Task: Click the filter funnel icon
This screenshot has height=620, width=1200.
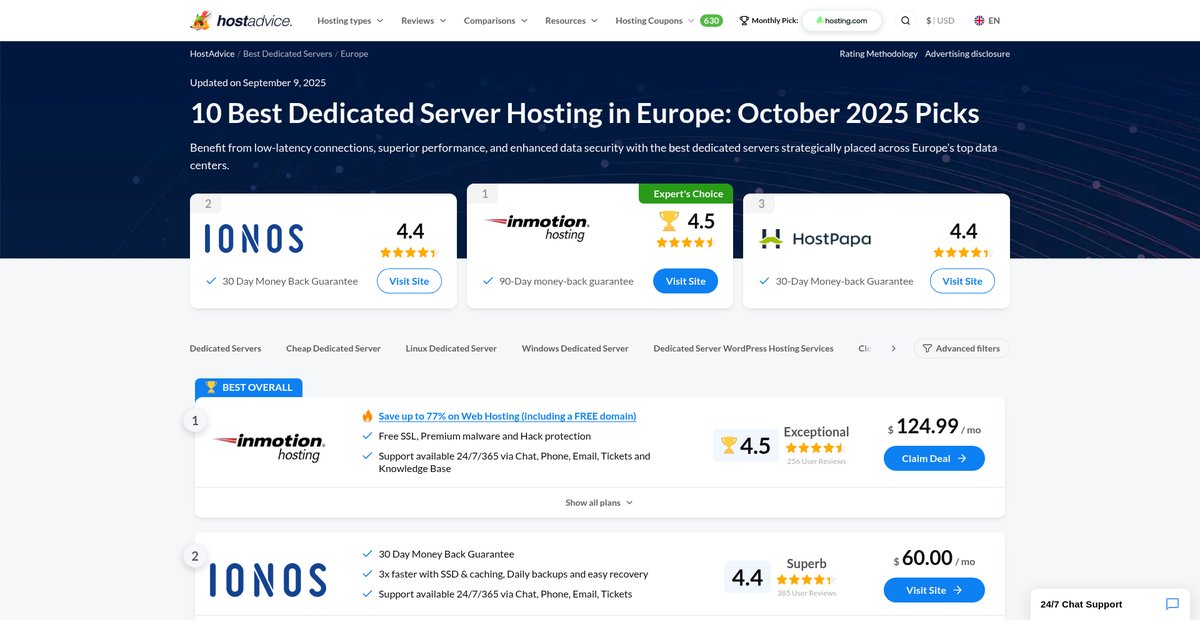Action: tap(927, 348)
